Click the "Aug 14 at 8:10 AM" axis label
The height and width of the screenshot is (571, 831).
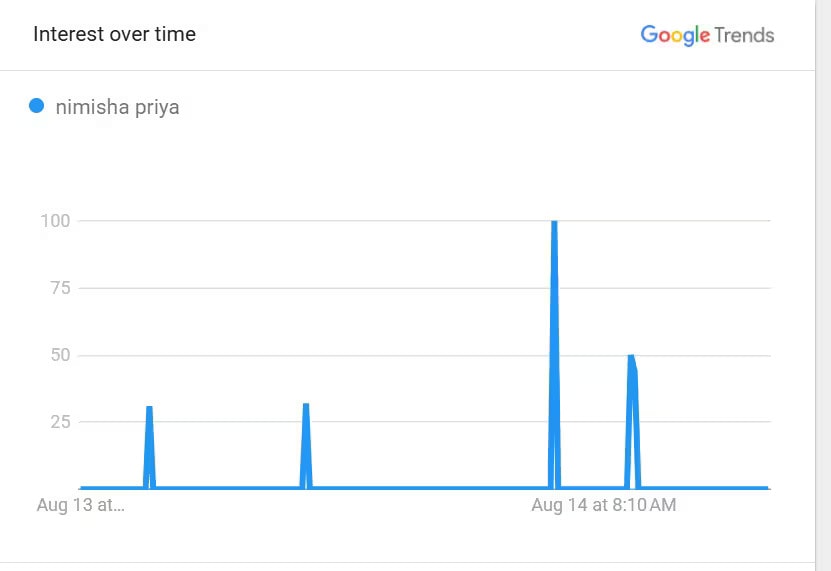603,505
